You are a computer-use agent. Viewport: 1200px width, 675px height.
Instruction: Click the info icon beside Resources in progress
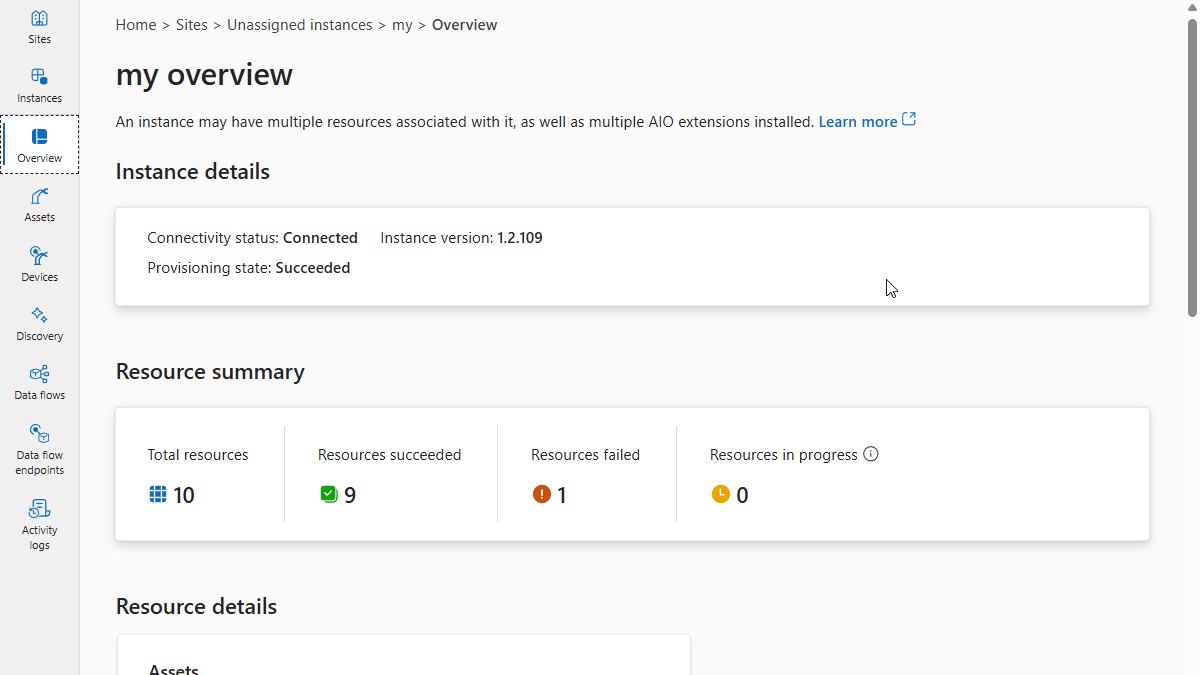point(871,454)
